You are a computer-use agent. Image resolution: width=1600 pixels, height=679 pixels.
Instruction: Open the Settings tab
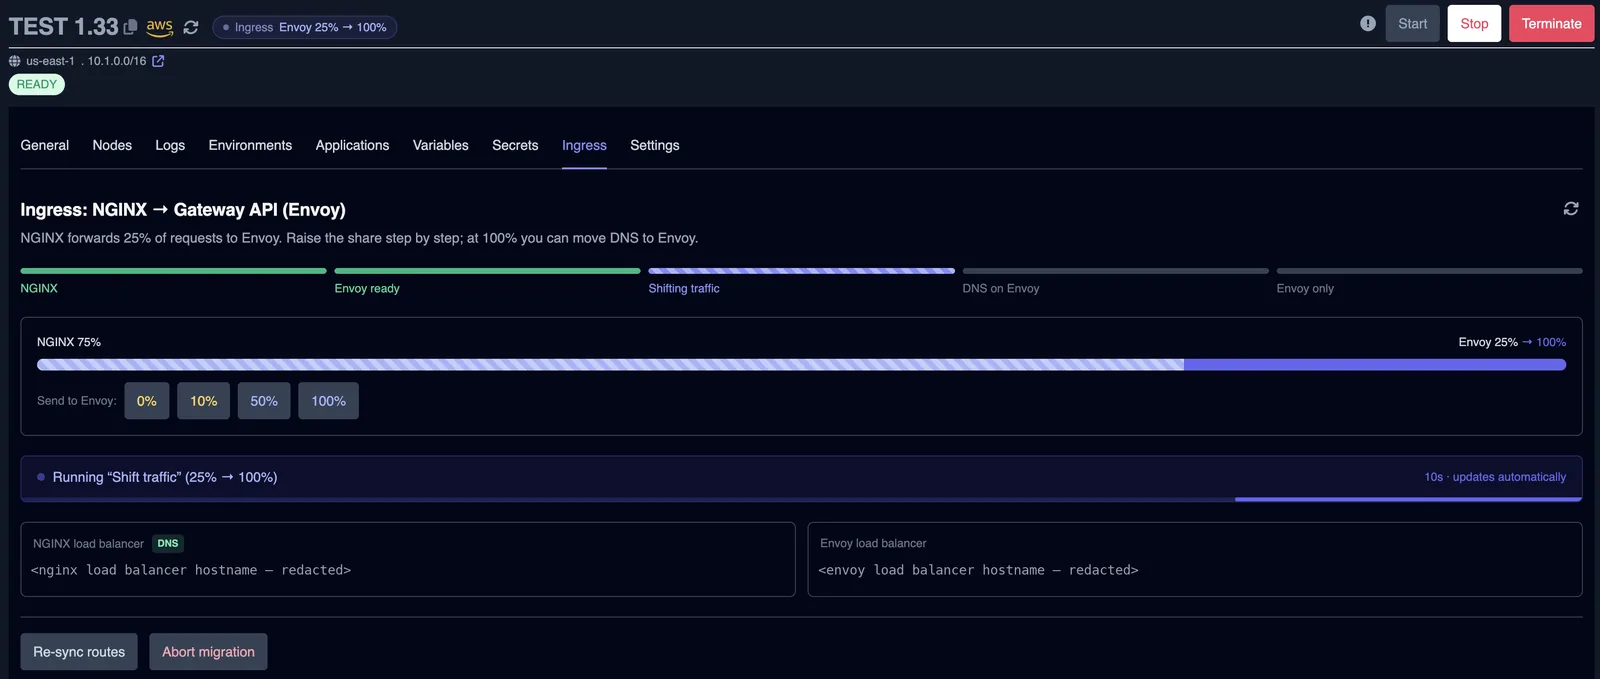point(655,145)
